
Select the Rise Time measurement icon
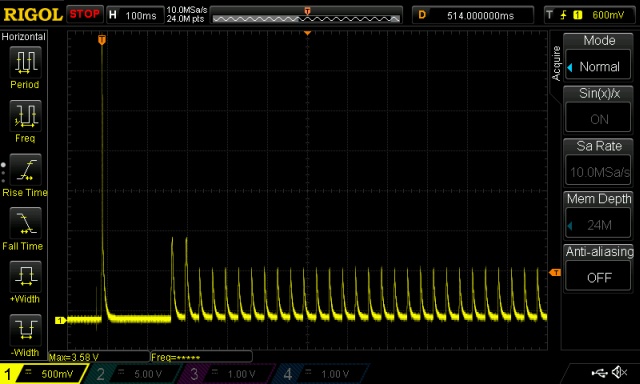point(25,169)
